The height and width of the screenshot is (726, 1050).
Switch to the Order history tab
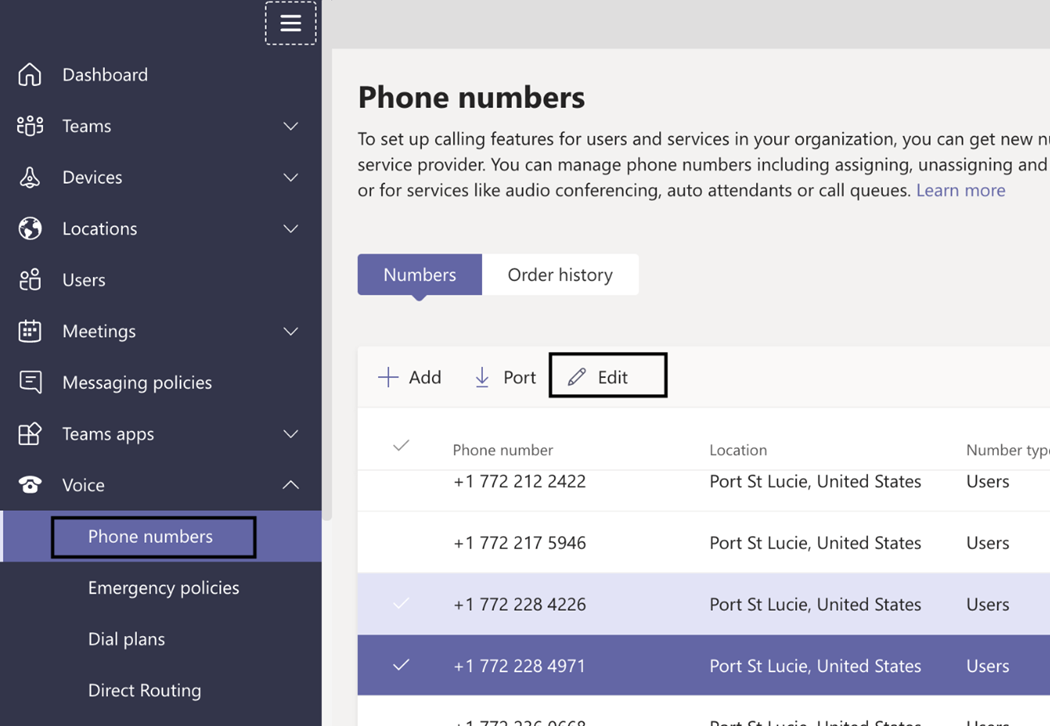pyautogui.click(x=559, y=275)
